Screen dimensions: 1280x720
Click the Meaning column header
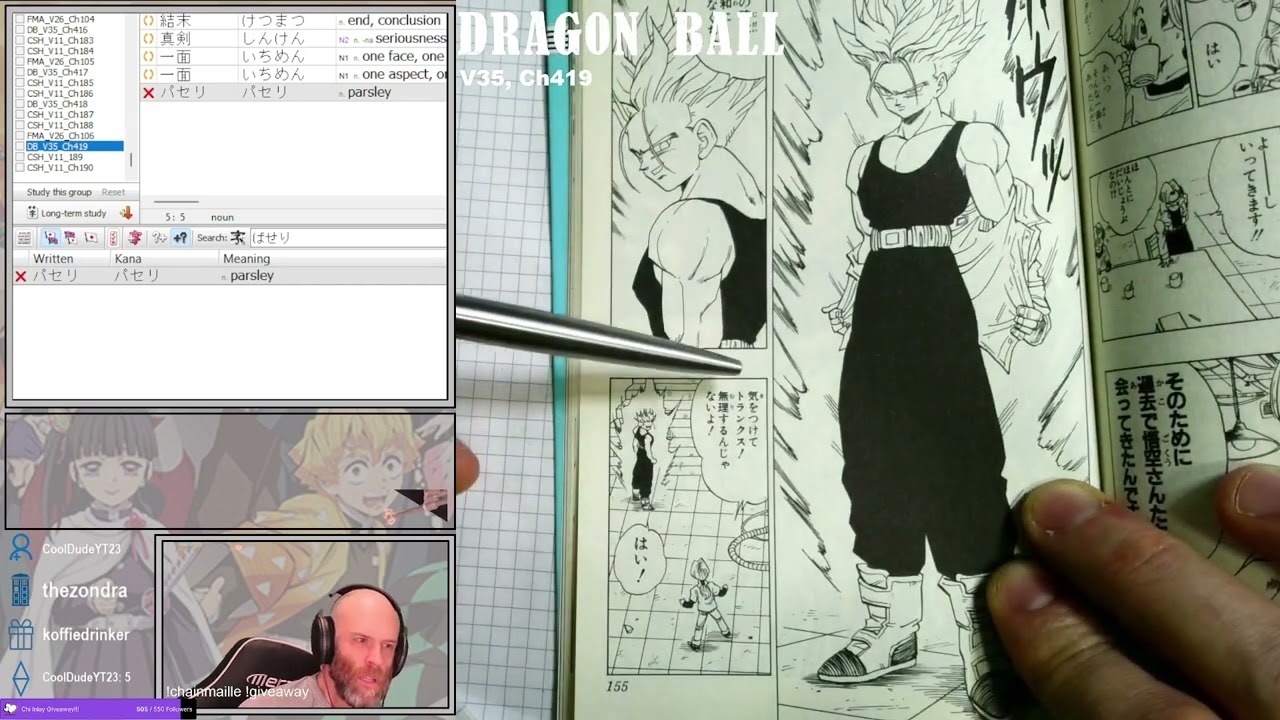pyautogui.click(x=246, y=259)
